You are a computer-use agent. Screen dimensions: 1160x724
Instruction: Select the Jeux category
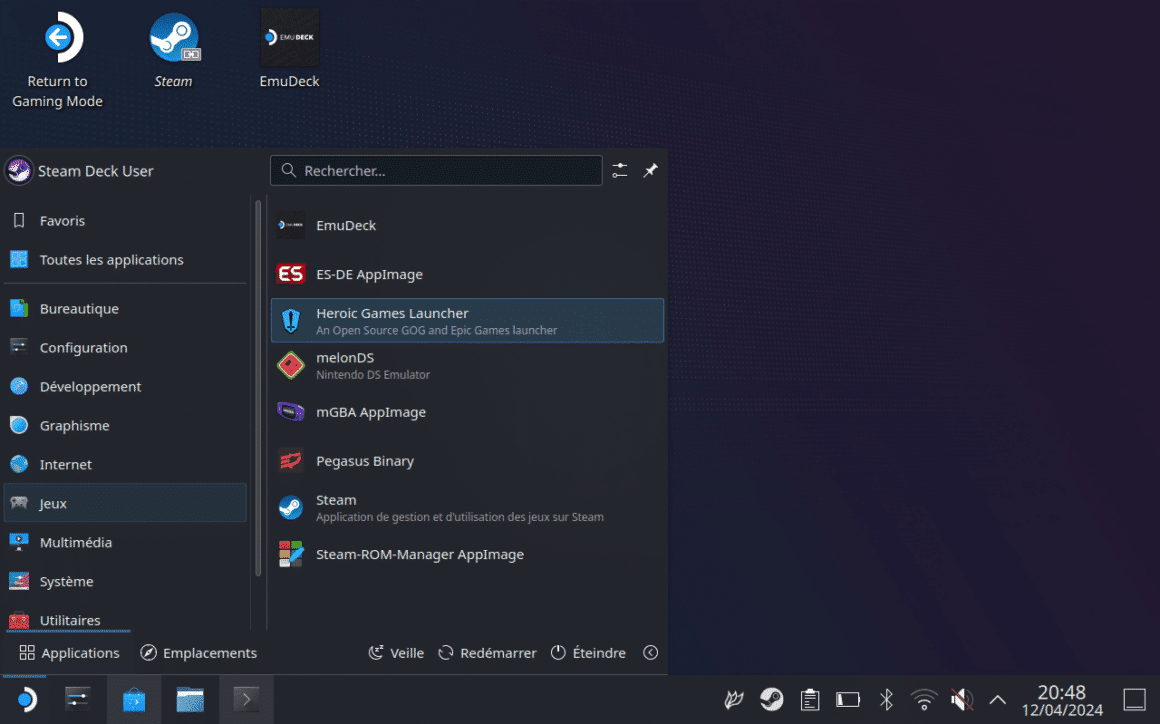point(125,504)
